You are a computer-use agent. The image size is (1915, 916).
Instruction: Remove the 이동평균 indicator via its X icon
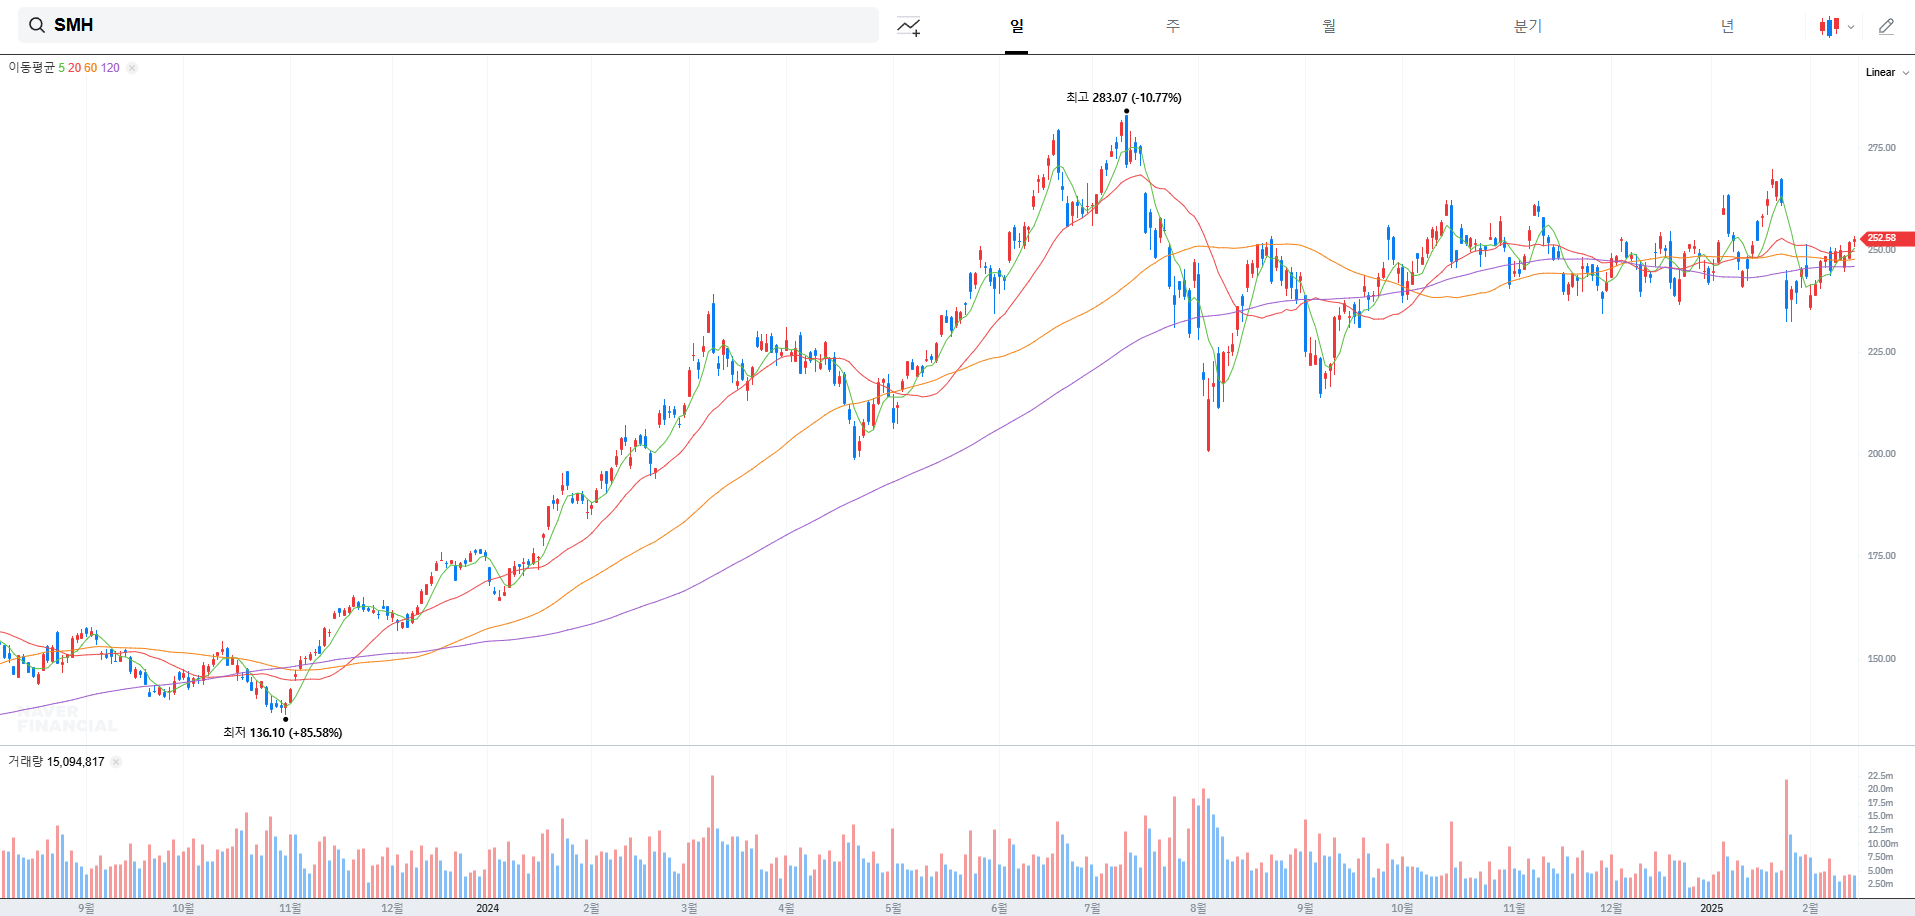click(x=131, y=67)
